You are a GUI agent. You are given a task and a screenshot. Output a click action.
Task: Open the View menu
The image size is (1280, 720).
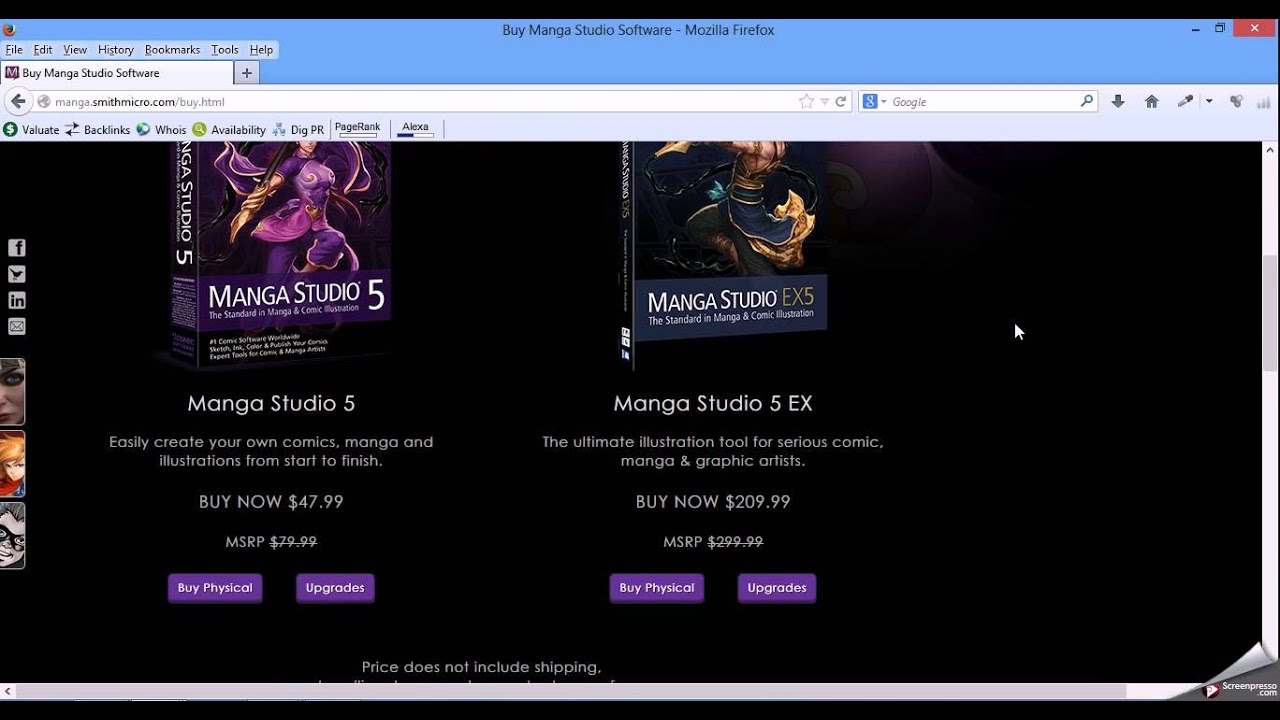(x=75, y=49)
